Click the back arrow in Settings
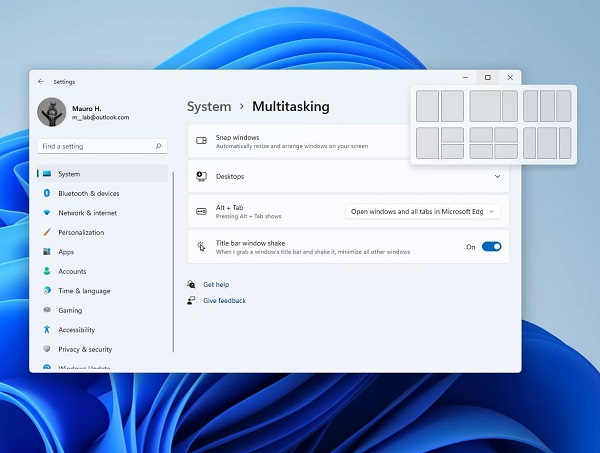The height and width of the screenshot is (453, 600). [41, 81]
